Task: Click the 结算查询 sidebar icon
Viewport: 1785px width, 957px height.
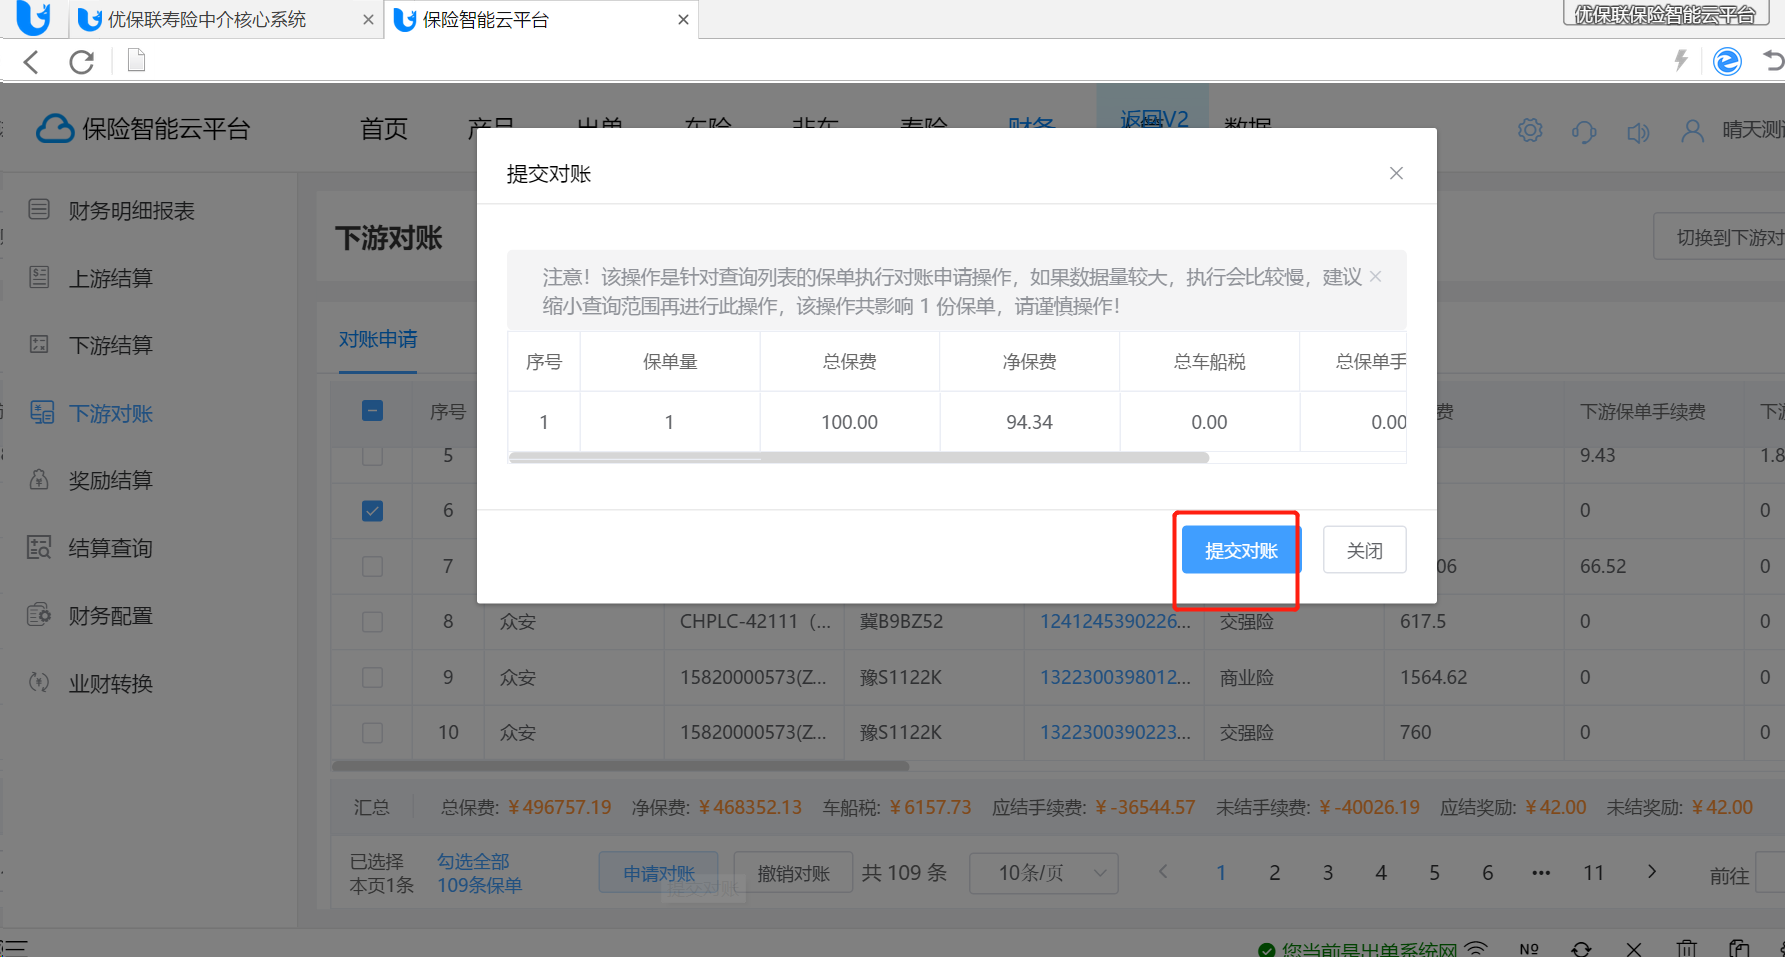Action: tap(39, 547)
